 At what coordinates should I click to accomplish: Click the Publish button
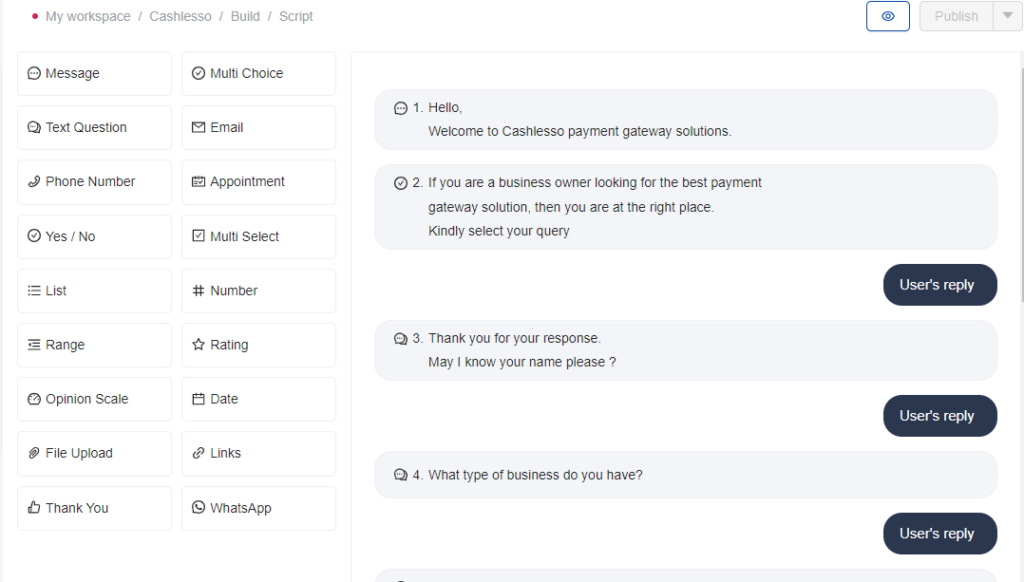956,16
